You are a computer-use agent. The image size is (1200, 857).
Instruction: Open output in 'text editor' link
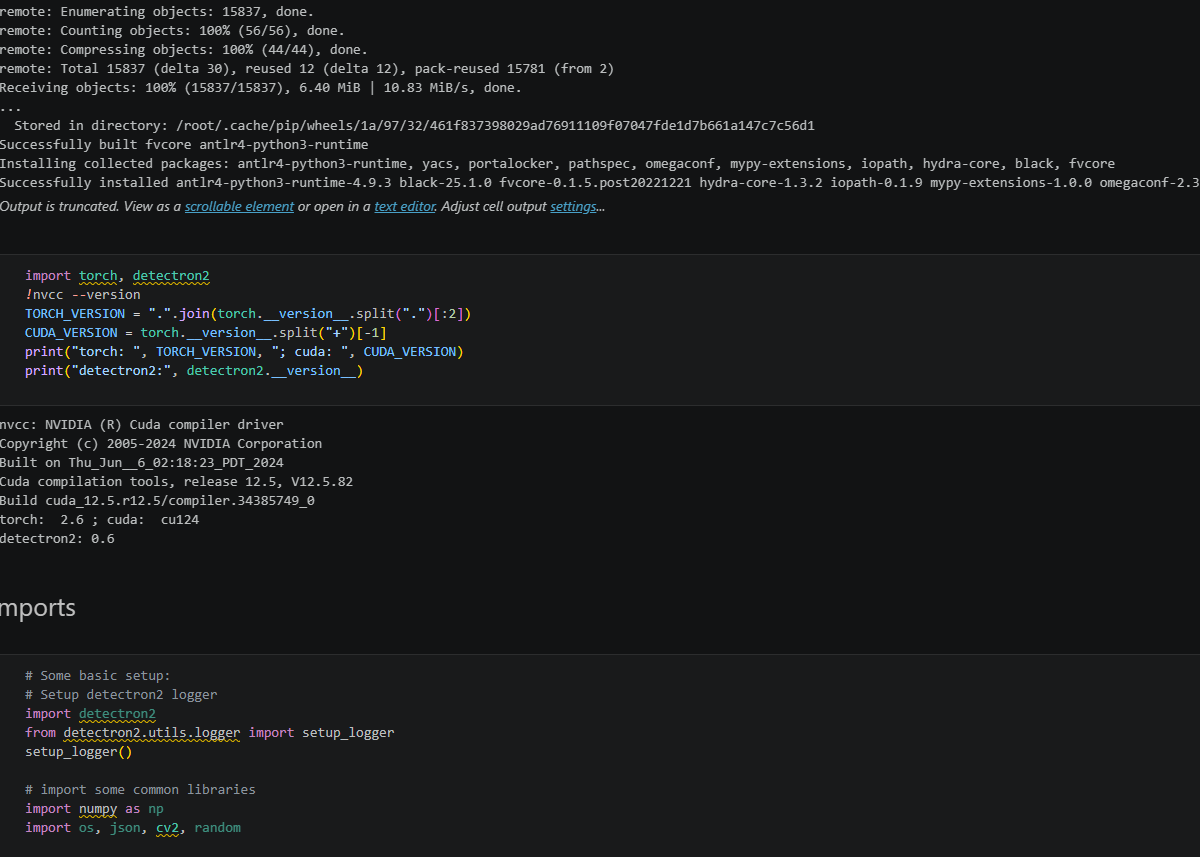[x=405, y=206]
